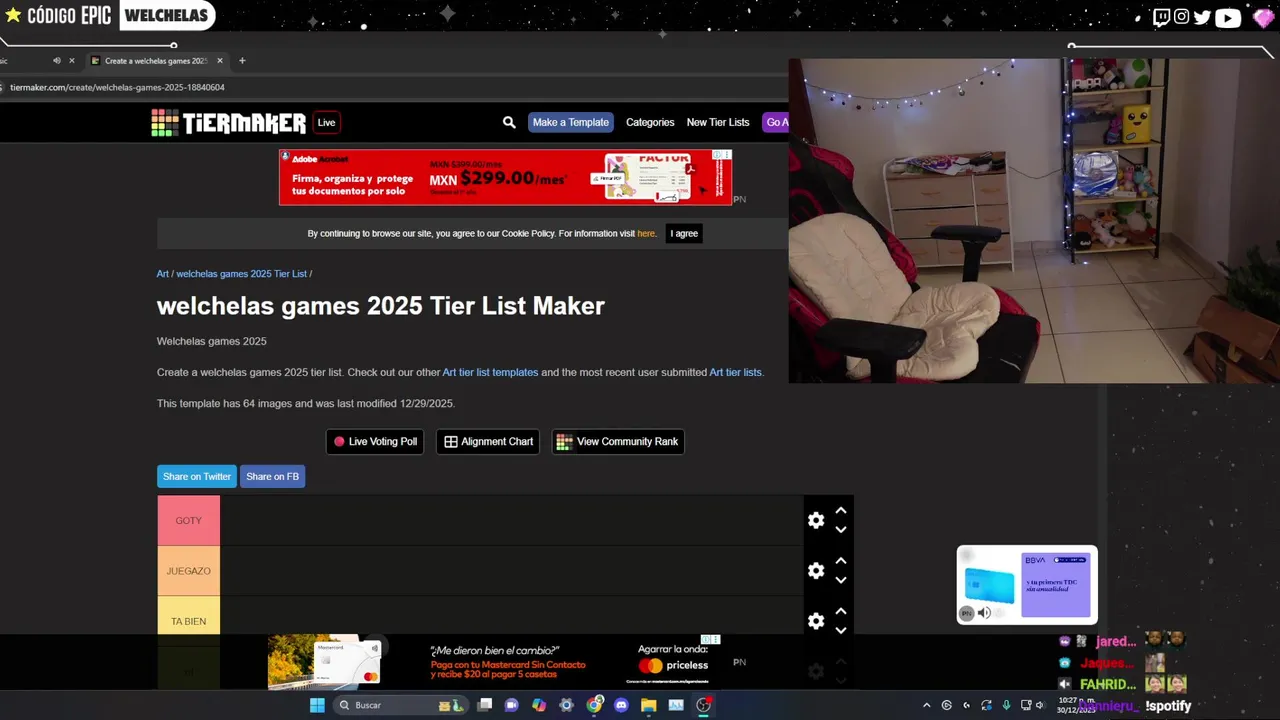Focus the tiermaker.com address bar
Image resolution: width=1280 pixels, height=720 pixels.
click(x=395, y=87)
